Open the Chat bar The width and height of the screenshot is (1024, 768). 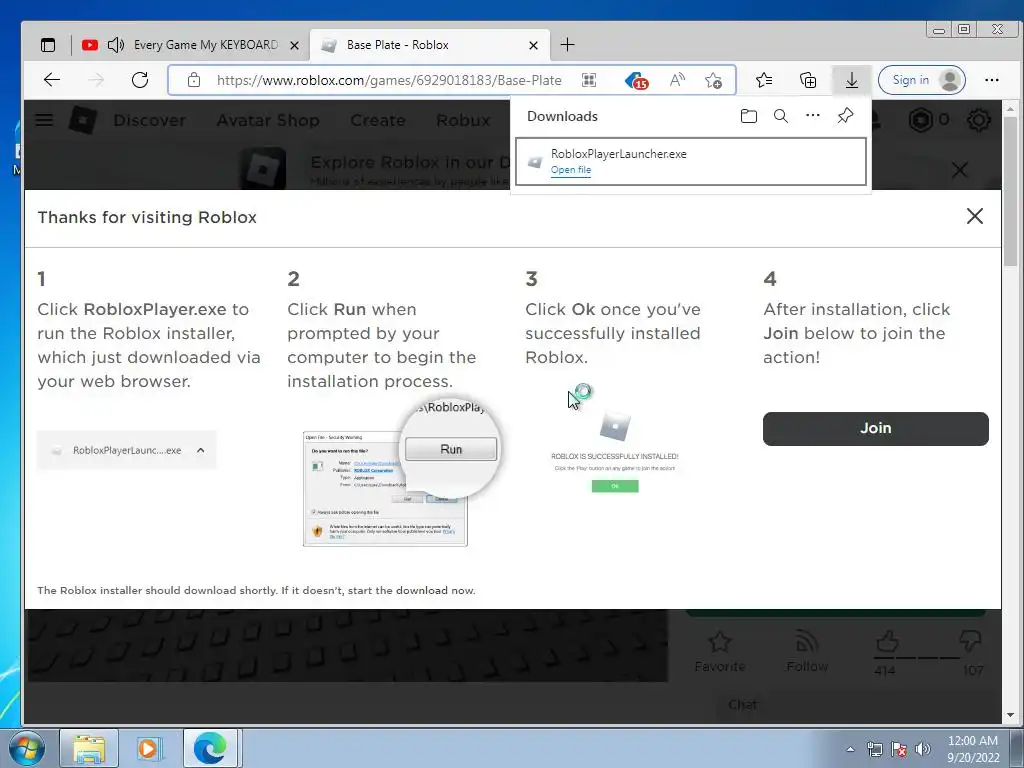(743, 705)
